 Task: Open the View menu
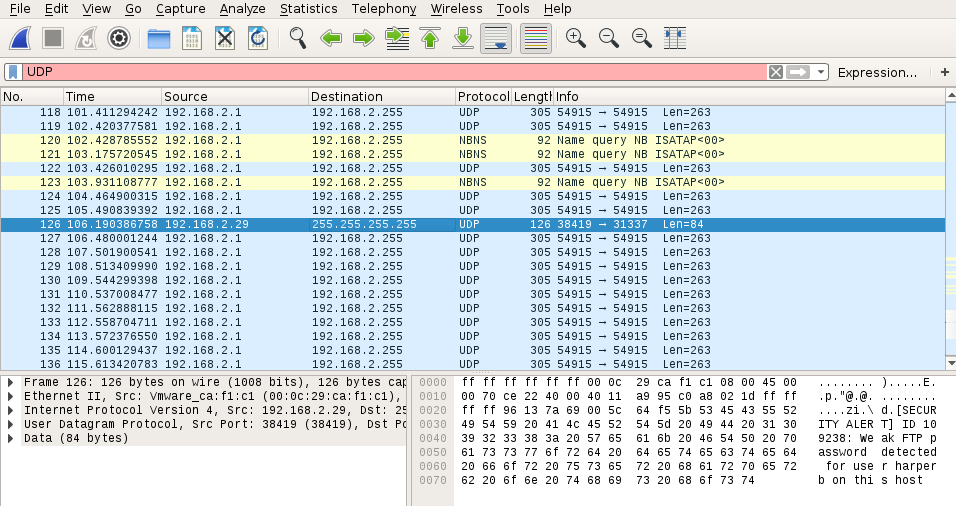pos(96,9)
